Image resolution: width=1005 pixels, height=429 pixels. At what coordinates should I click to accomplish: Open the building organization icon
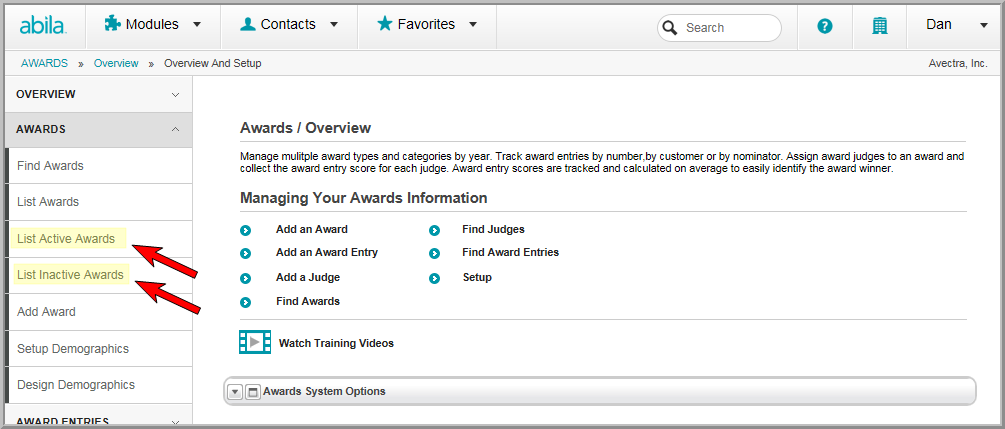click(880, 26)
